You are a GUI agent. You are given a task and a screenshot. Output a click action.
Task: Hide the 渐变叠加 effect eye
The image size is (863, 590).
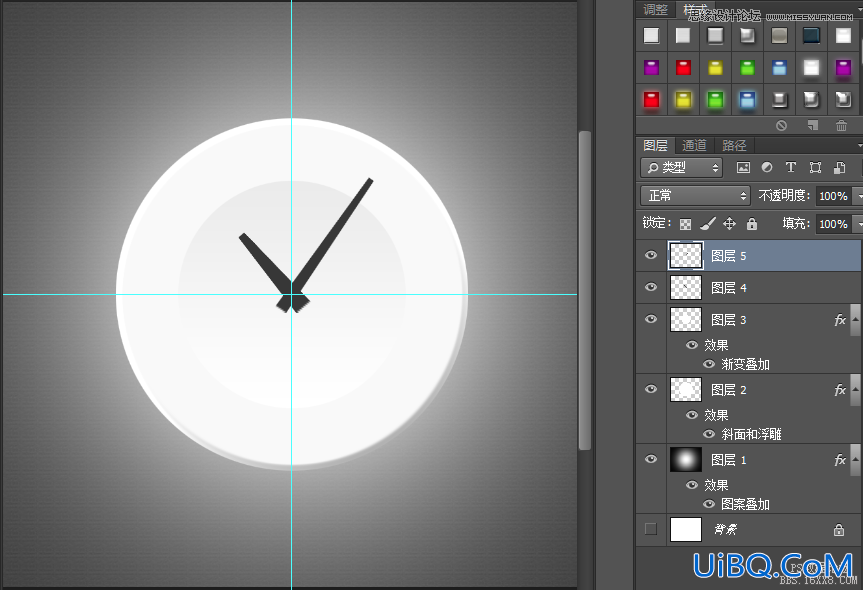click(709, 364)
